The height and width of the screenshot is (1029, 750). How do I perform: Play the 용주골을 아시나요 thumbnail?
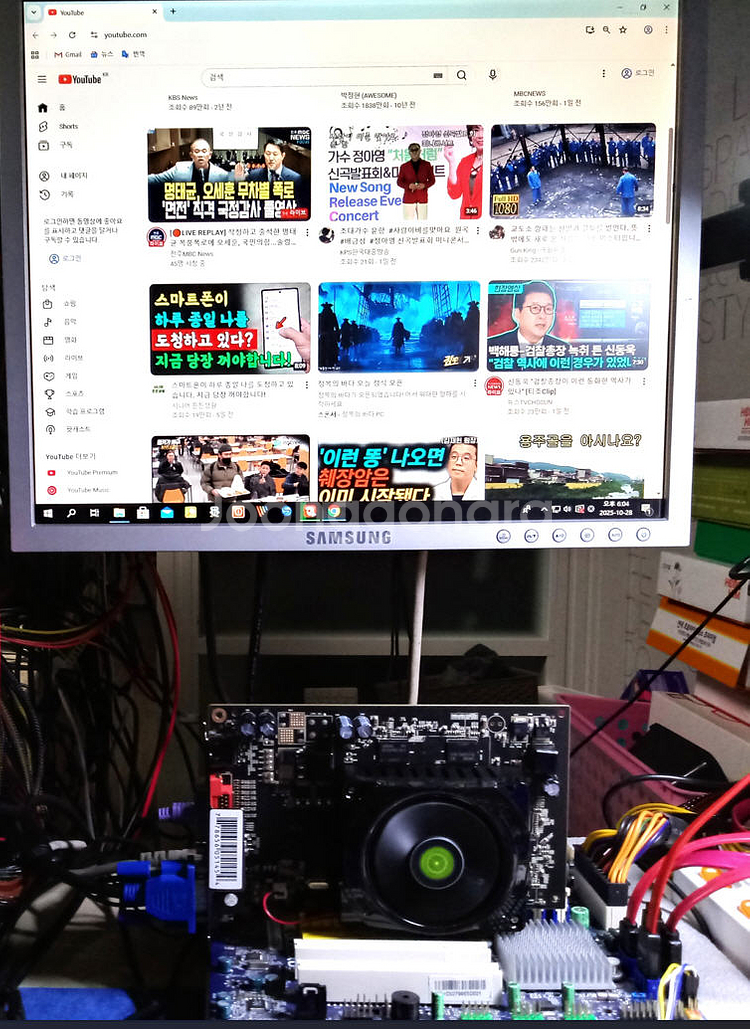[566, 465]
